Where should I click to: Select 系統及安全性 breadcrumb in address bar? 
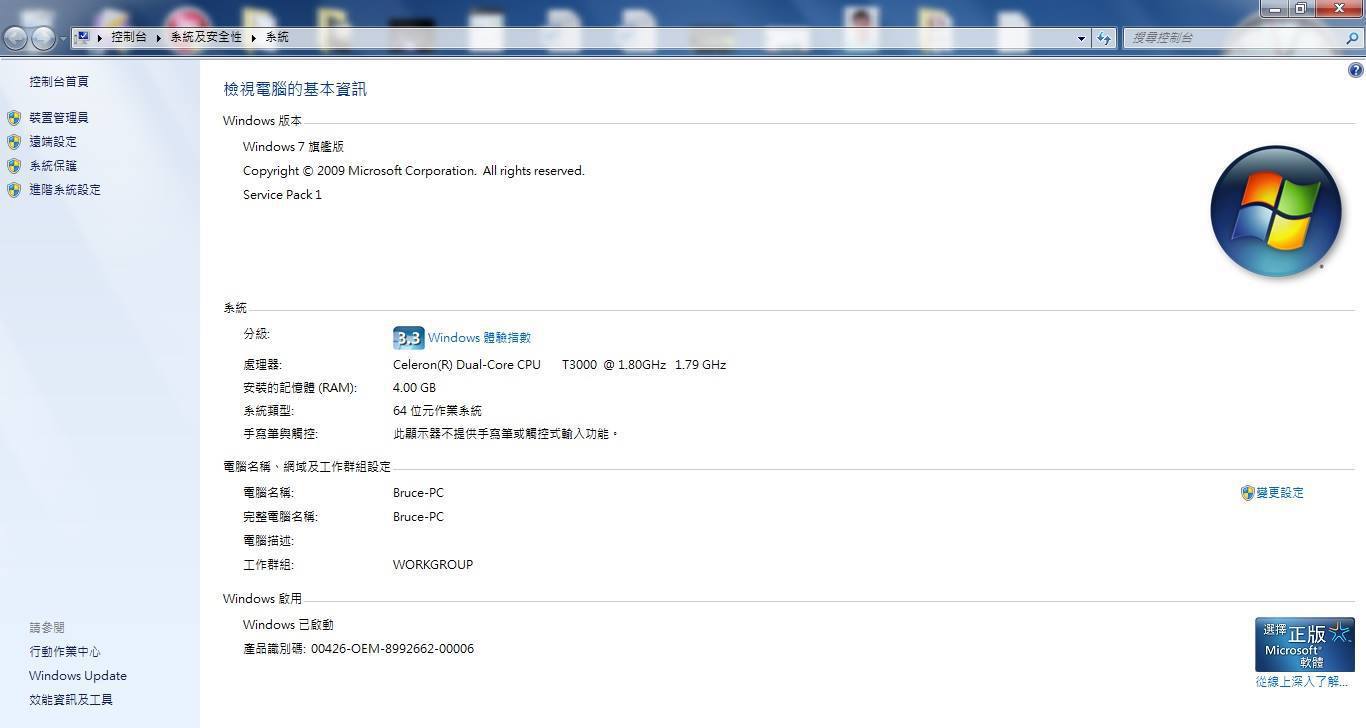point(206,37)
